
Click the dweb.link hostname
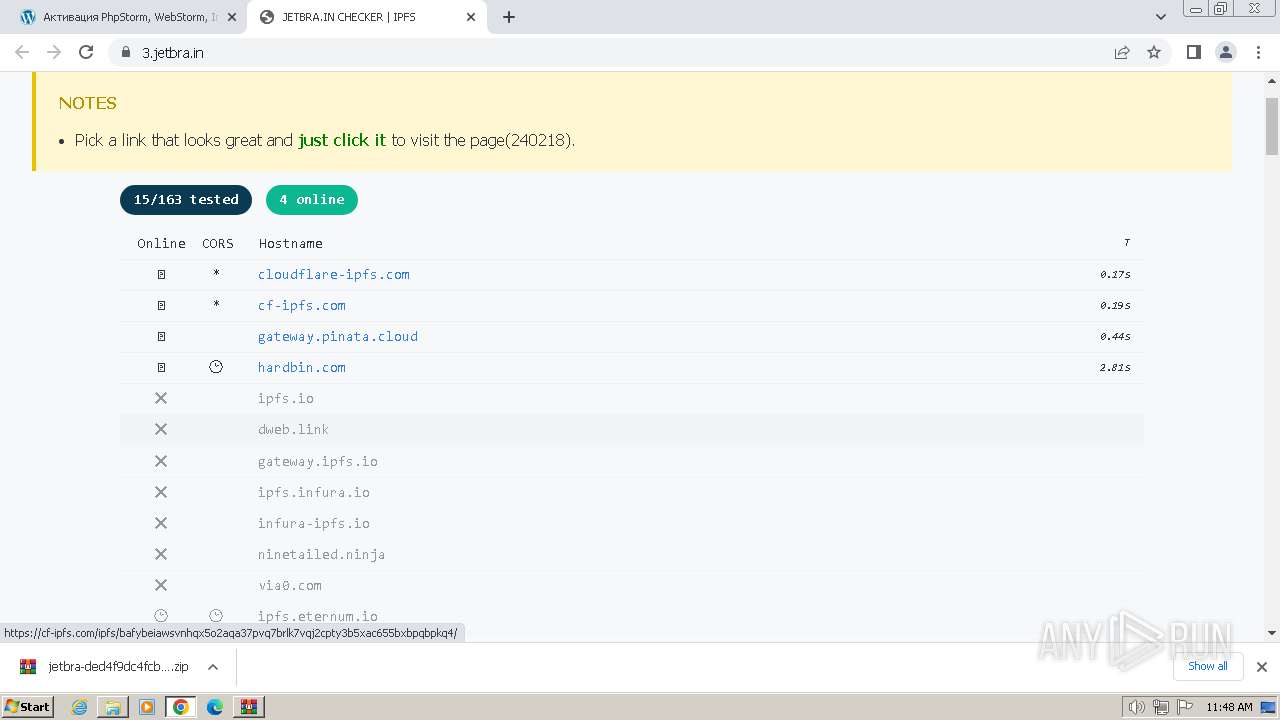pos(293,429)
